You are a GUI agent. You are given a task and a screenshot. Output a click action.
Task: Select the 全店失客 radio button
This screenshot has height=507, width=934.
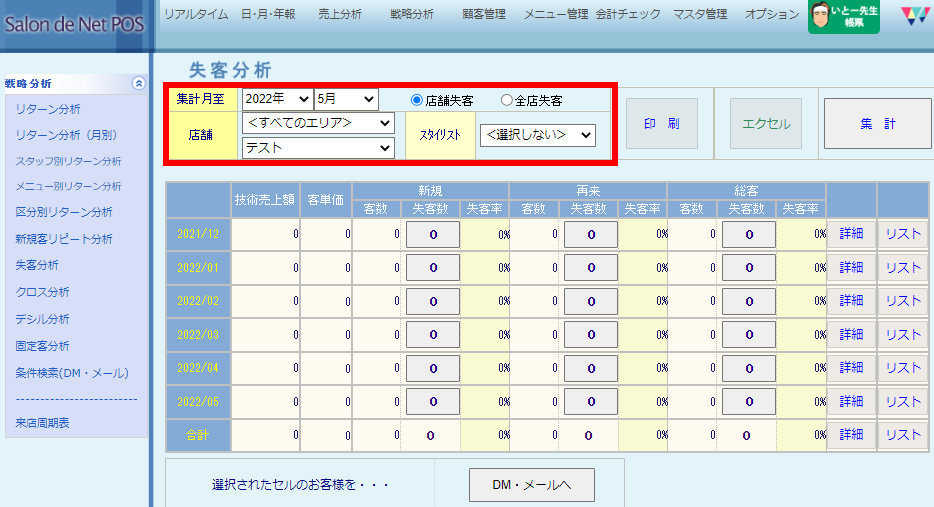(506, 100)
